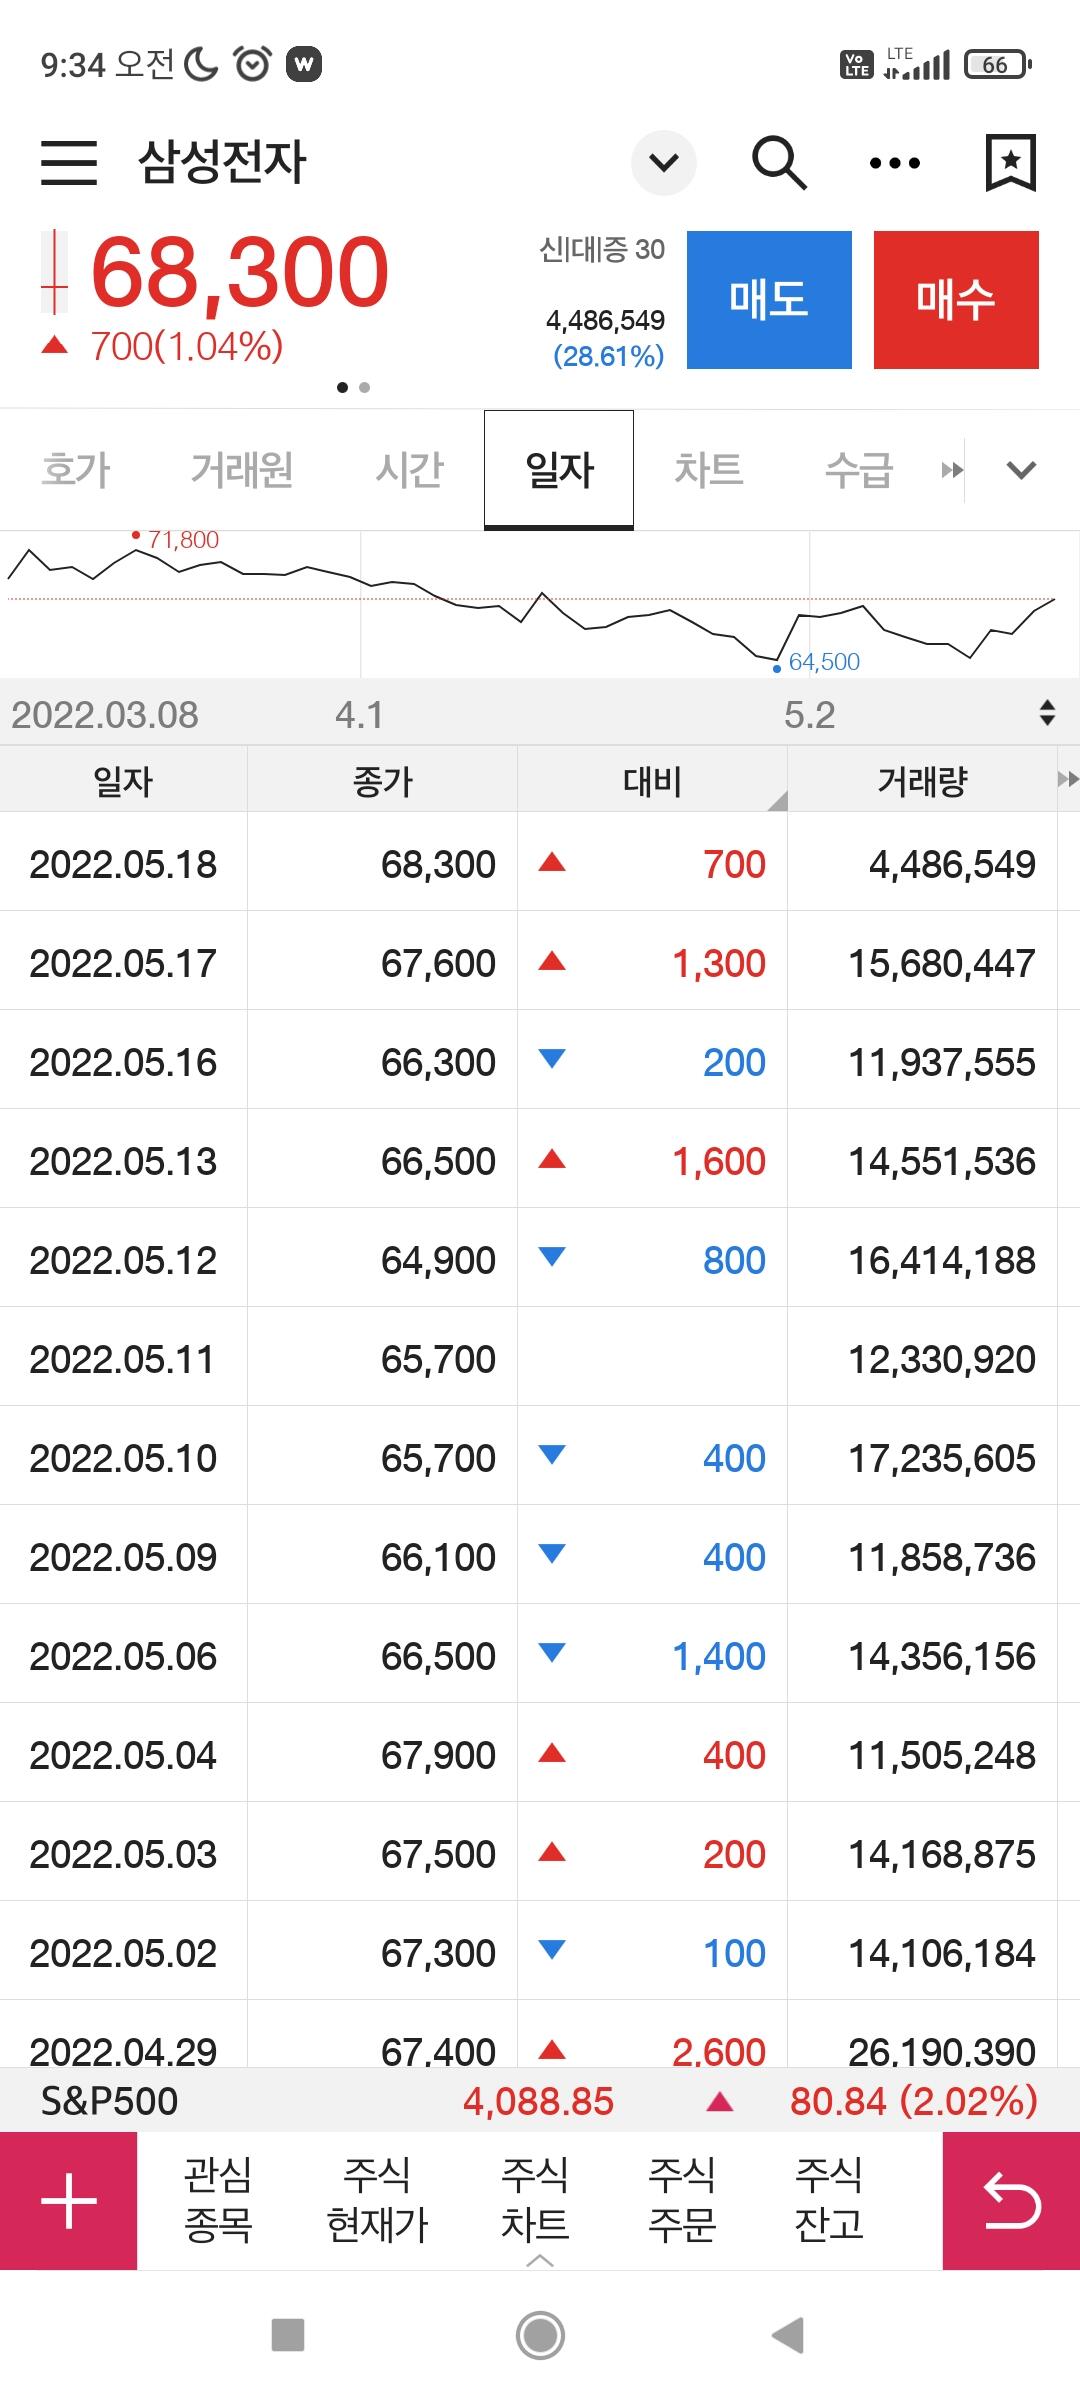Tap the S&P500 ticker bar
Screen dimensions: 1080x2400
[x=540, y=2100]
